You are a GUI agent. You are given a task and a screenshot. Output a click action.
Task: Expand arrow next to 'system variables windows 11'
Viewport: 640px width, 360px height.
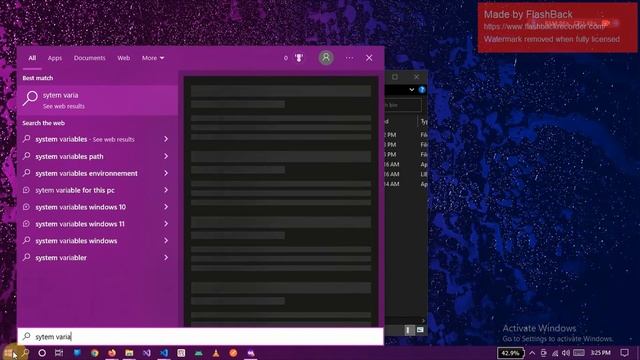166,224
